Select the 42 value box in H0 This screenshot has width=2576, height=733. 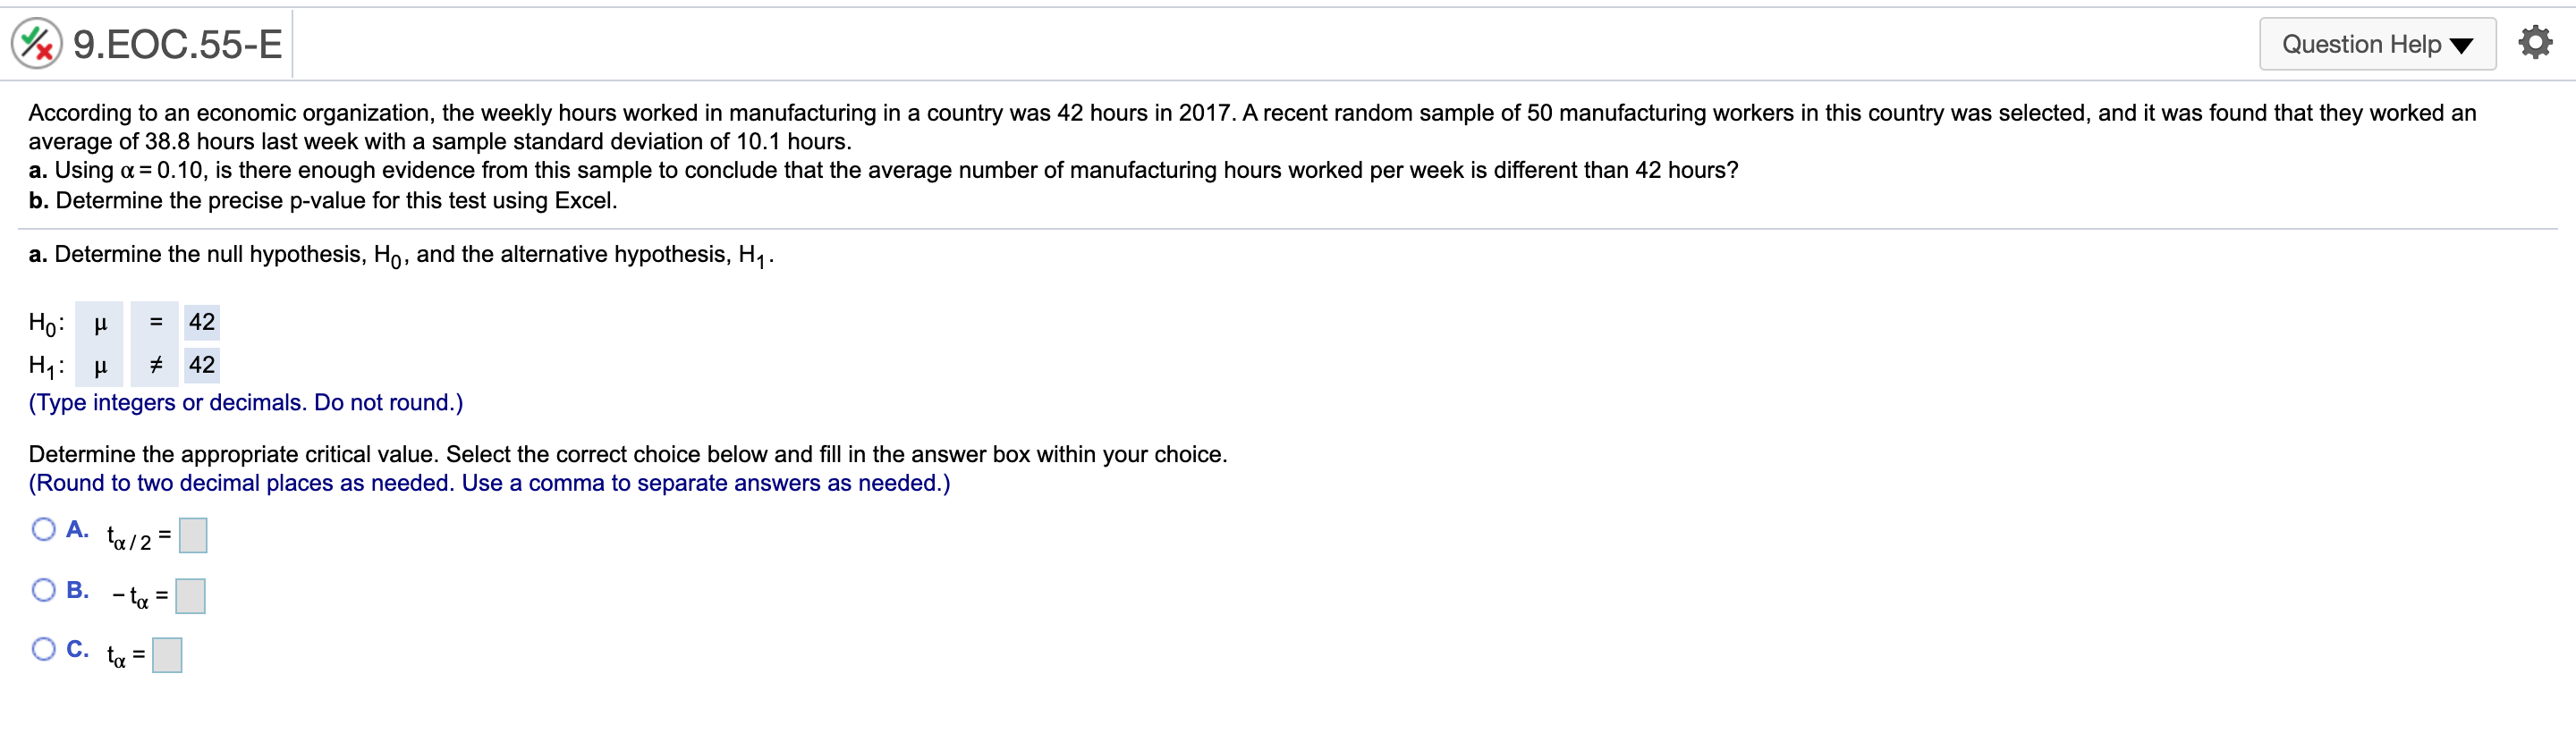(x=201, y=322)
